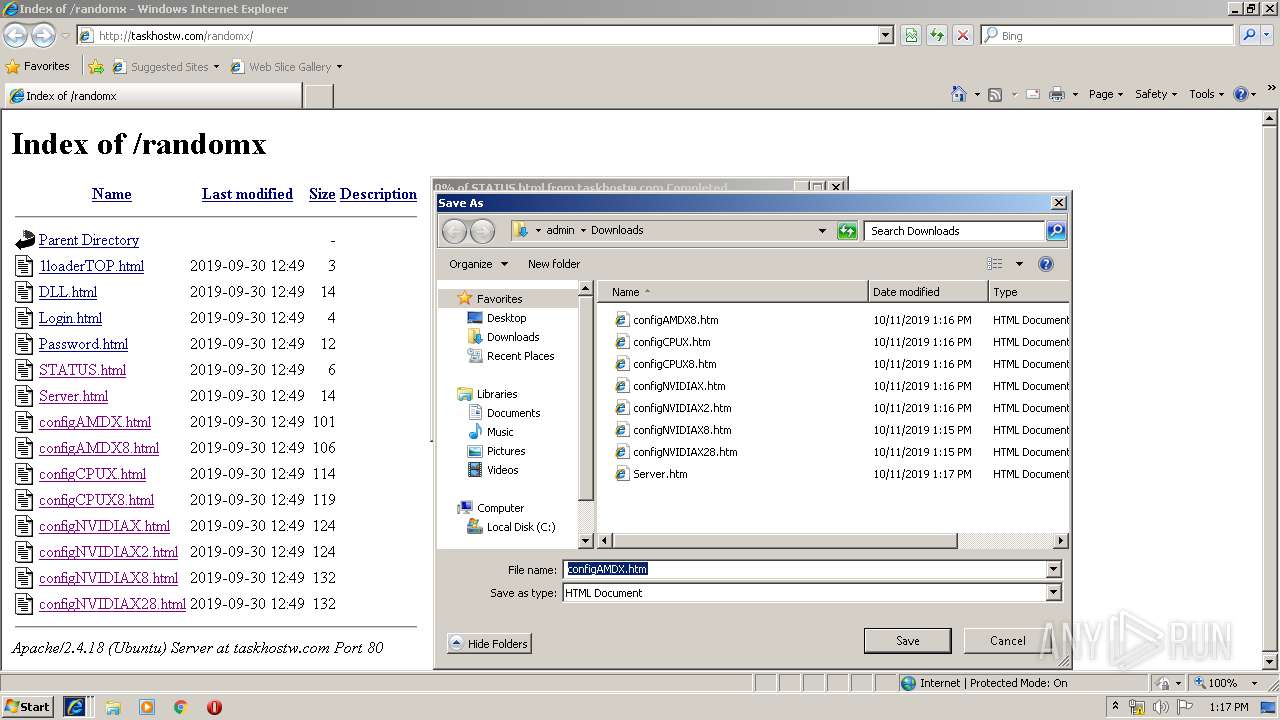This screenshot has height=720, width=1280.
Task: Open the address bar dropdown arrow
Action: click(x=885, y=35)
